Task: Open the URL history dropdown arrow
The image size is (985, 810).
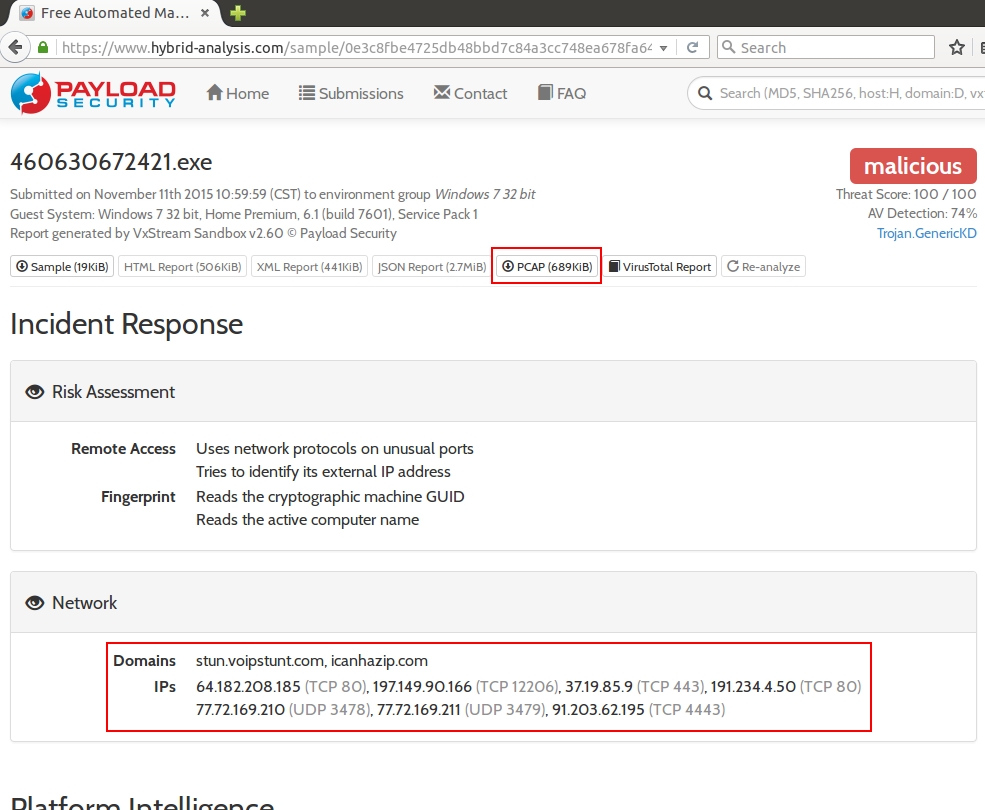Action: [663, 48]
